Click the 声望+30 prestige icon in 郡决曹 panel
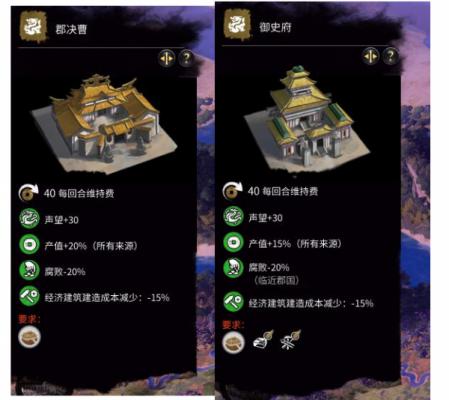The width and height of the screenshot is (449, 400). pyautogui.click(x=29, y=219)
